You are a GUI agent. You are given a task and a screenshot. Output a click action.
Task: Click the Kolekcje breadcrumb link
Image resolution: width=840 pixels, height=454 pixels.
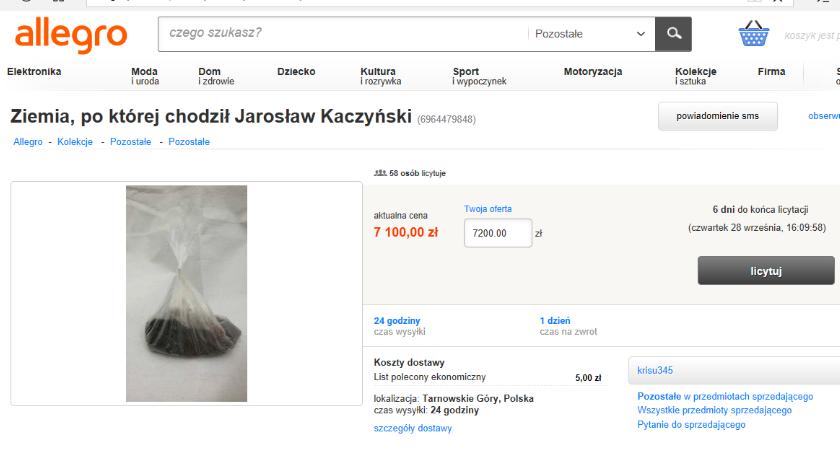75,142
